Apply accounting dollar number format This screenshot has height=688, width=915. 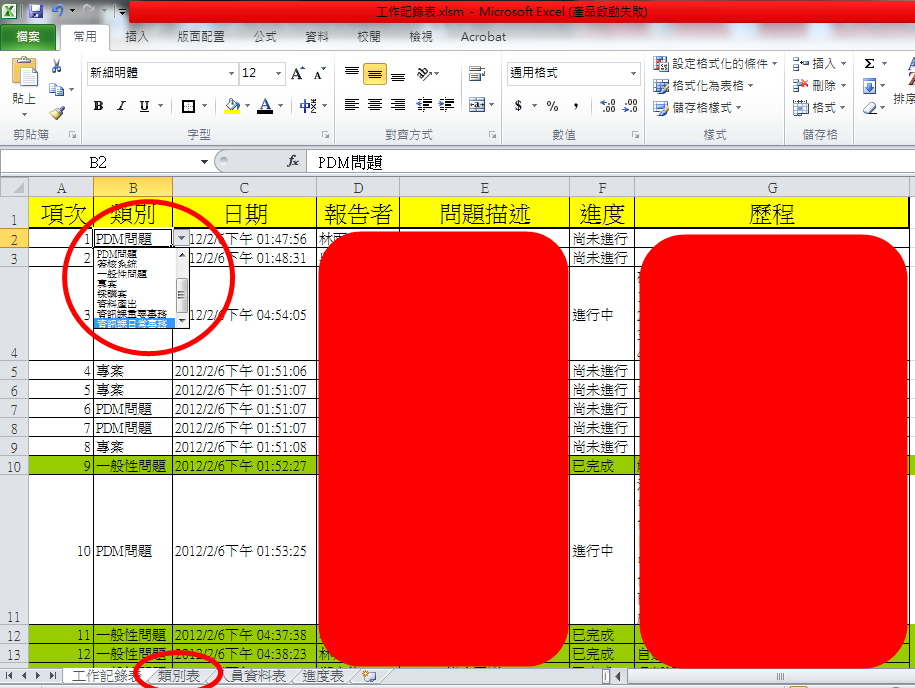point(518,106)
